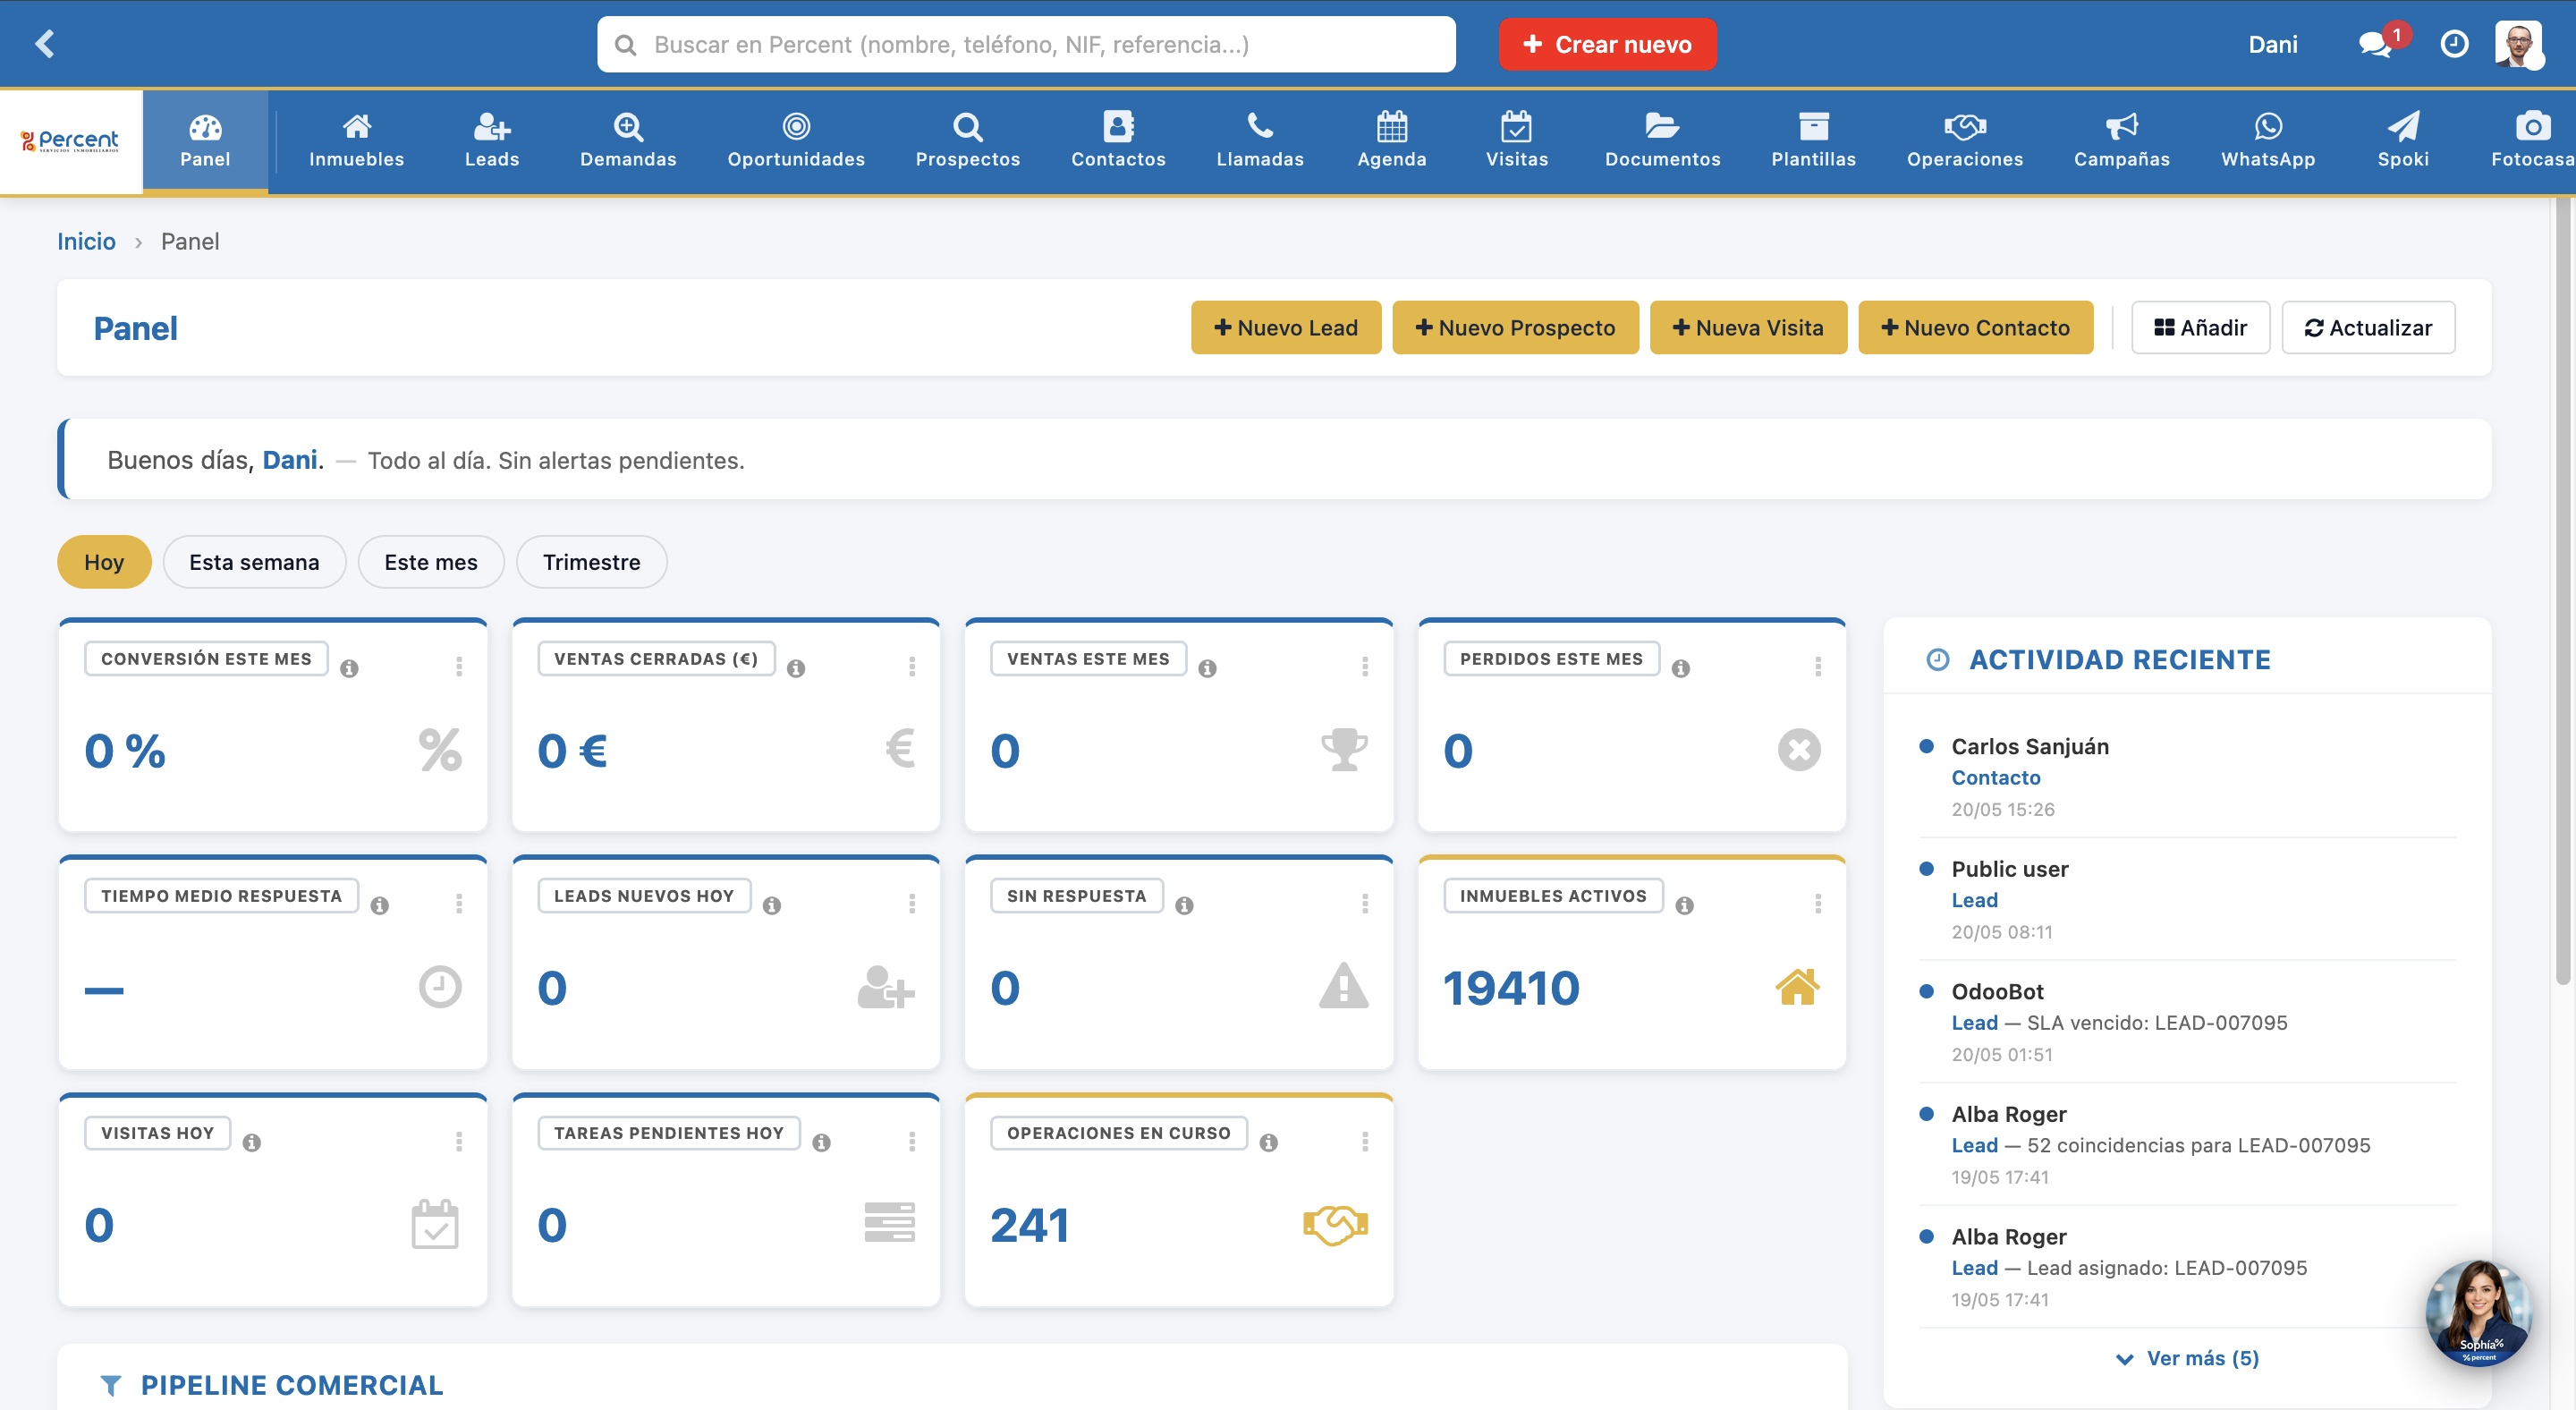
Task: Expand Ver más (5) in recent activity
Action: coord(2187,1358)
